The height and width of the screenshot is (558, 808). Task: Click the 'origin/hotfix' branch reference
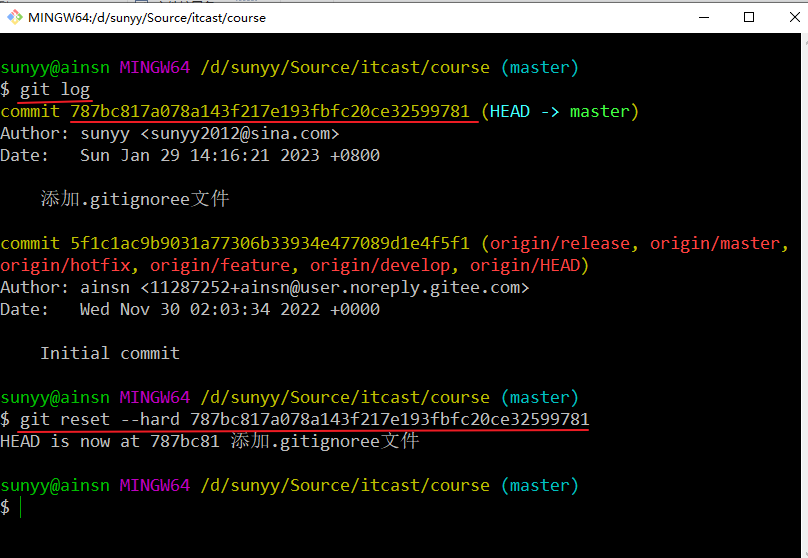(x=70, y=265)
